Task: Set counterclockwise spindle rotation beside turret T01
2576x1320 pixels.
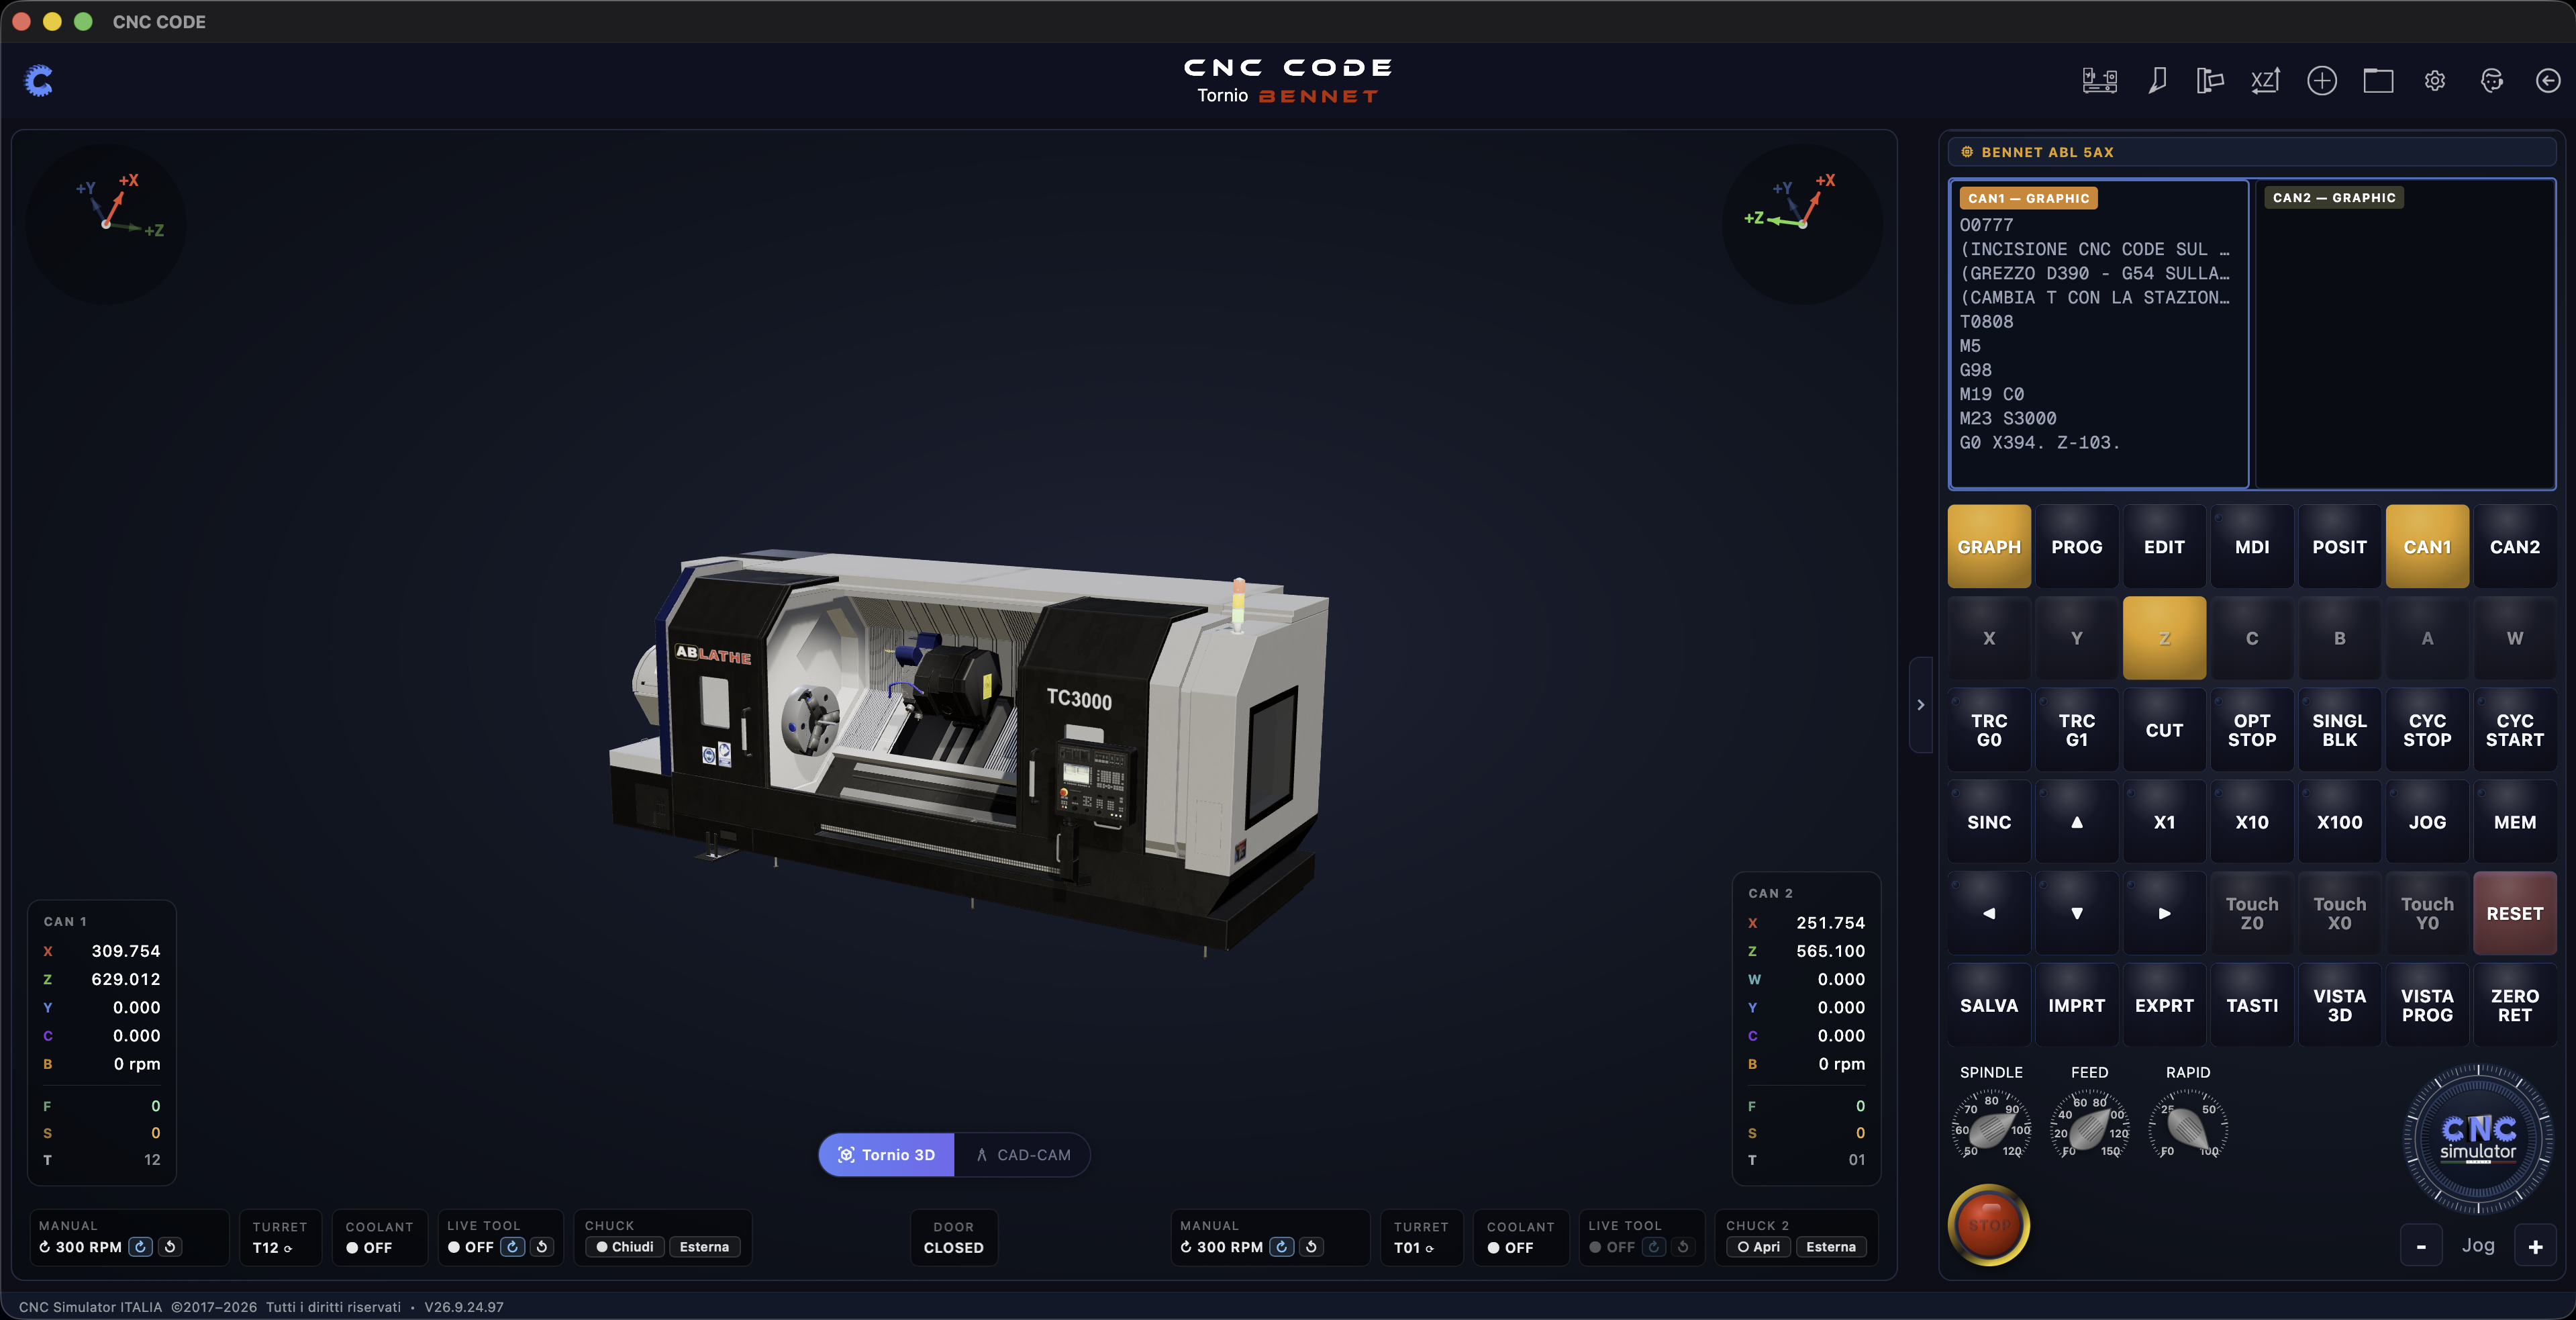Action: (1311, 1247)
